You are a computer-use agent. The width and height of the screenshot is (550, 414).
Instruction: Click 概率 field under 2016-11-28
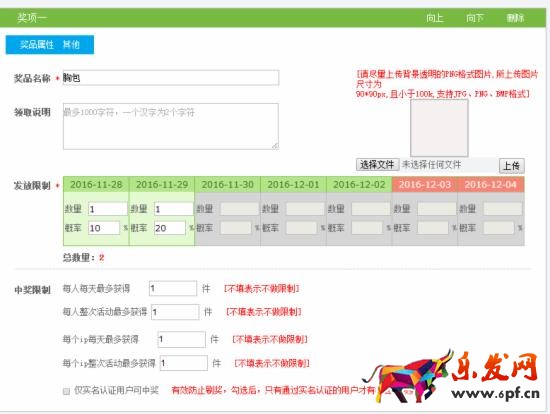pos(104,228)
